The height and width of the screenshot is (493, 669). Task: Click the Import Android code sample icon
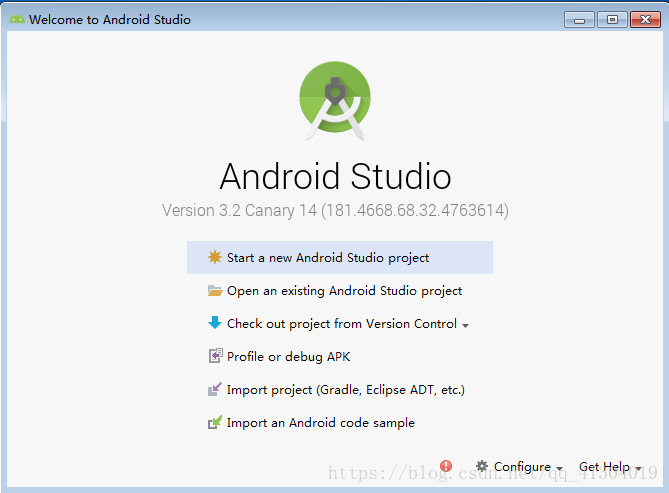point(215,422)
